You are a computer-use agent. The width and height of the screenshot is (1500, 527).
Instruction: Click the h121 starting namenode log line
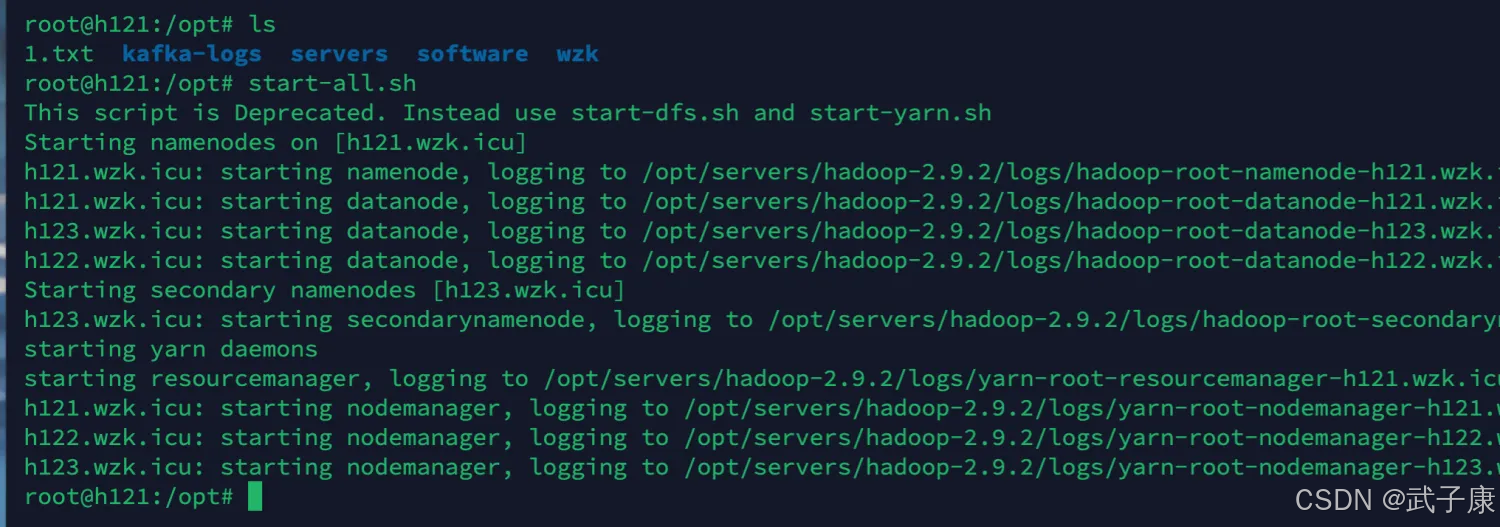click(762, 172)
